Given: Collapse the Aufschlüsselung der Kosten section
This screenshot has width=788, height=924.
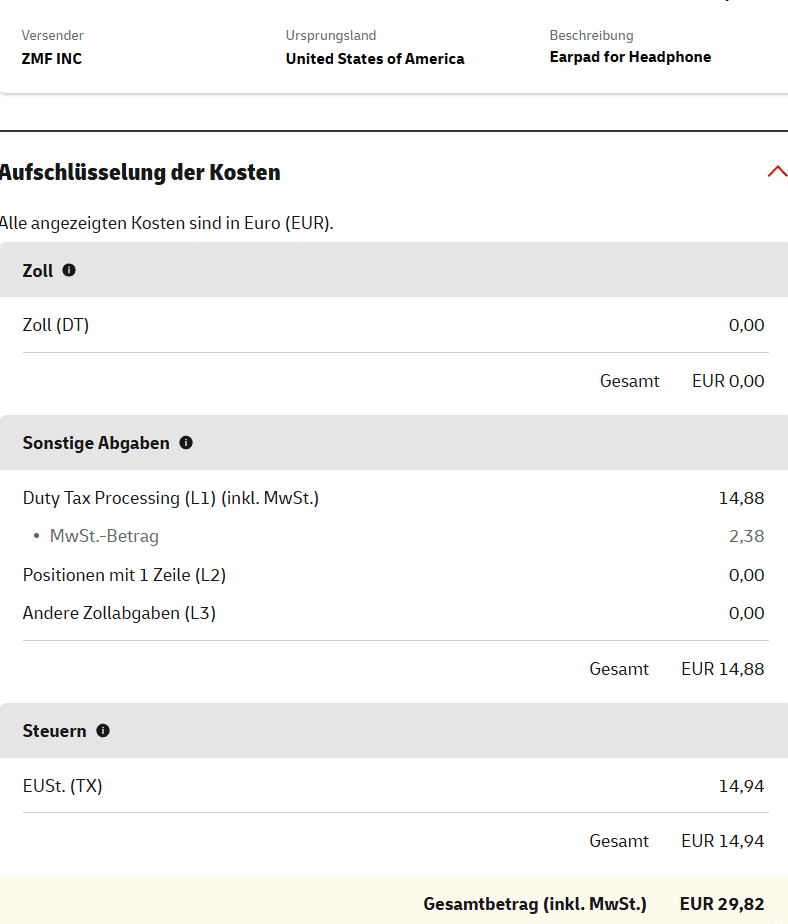Looking at the screenshot, I should (x=777, y=172).
